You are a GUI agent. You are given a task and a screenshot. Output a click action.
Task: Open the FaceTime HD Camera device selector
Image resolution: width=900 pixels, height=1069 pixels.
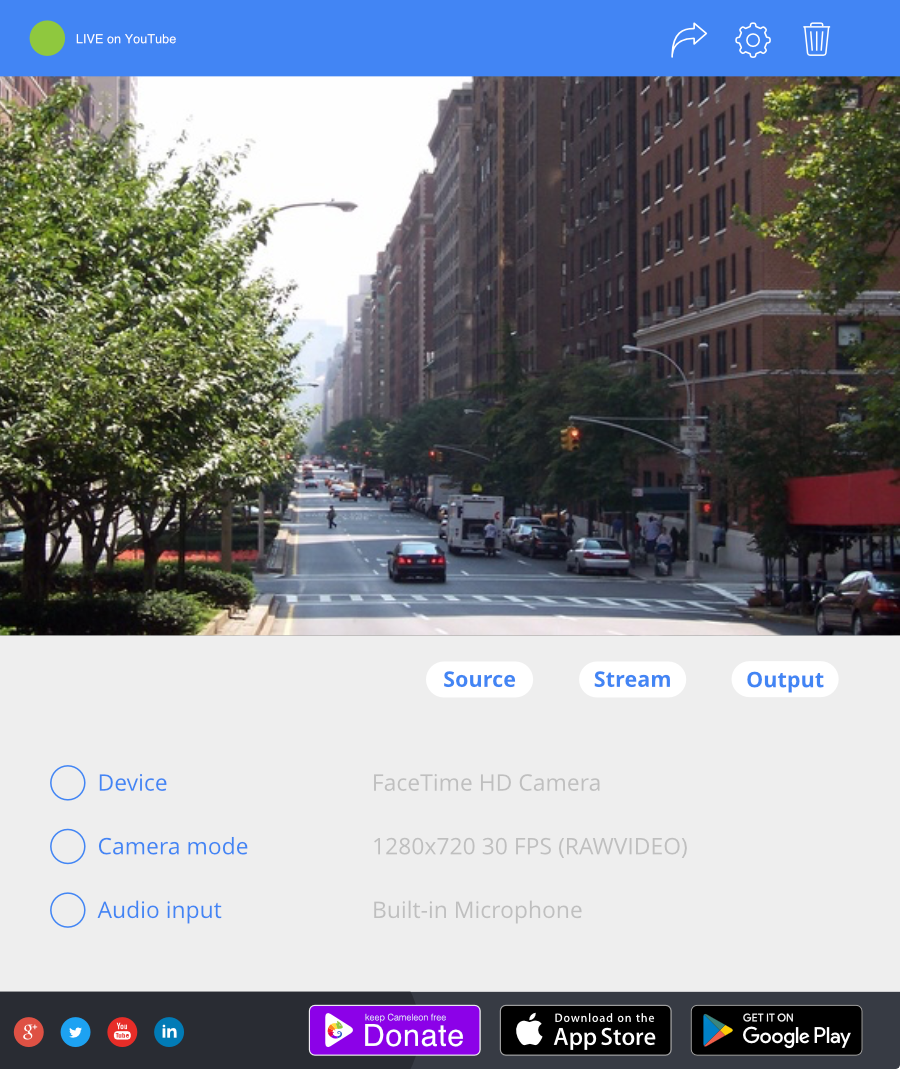pos(486,783)
